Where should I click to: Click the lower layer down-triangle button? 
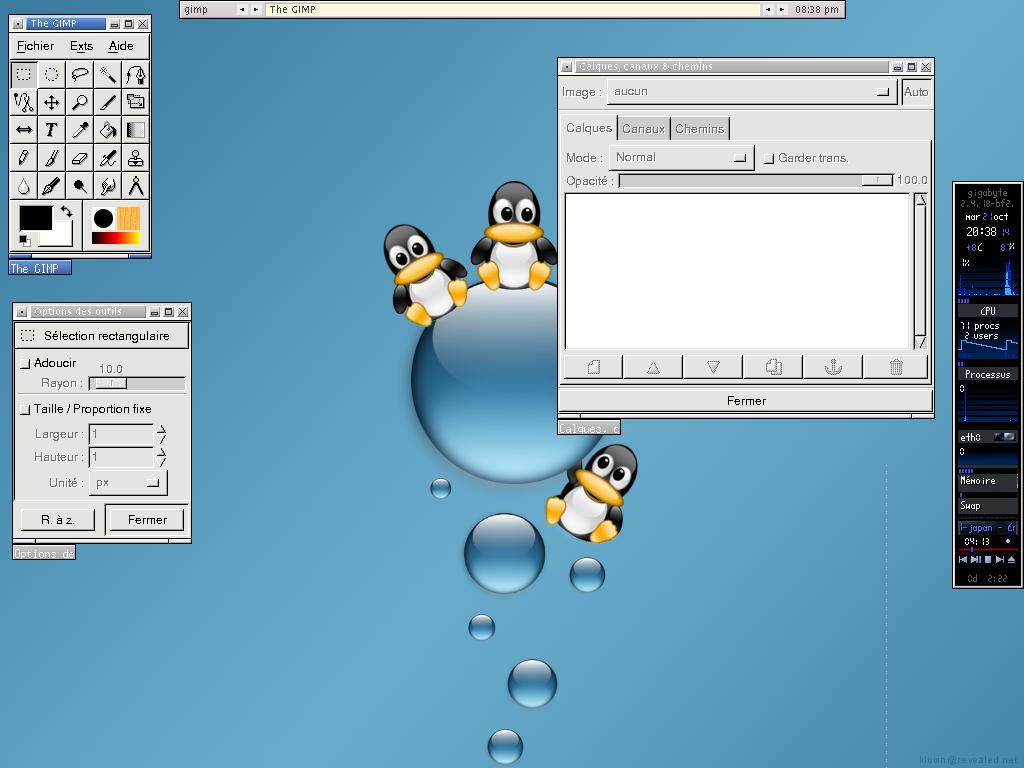713,367
